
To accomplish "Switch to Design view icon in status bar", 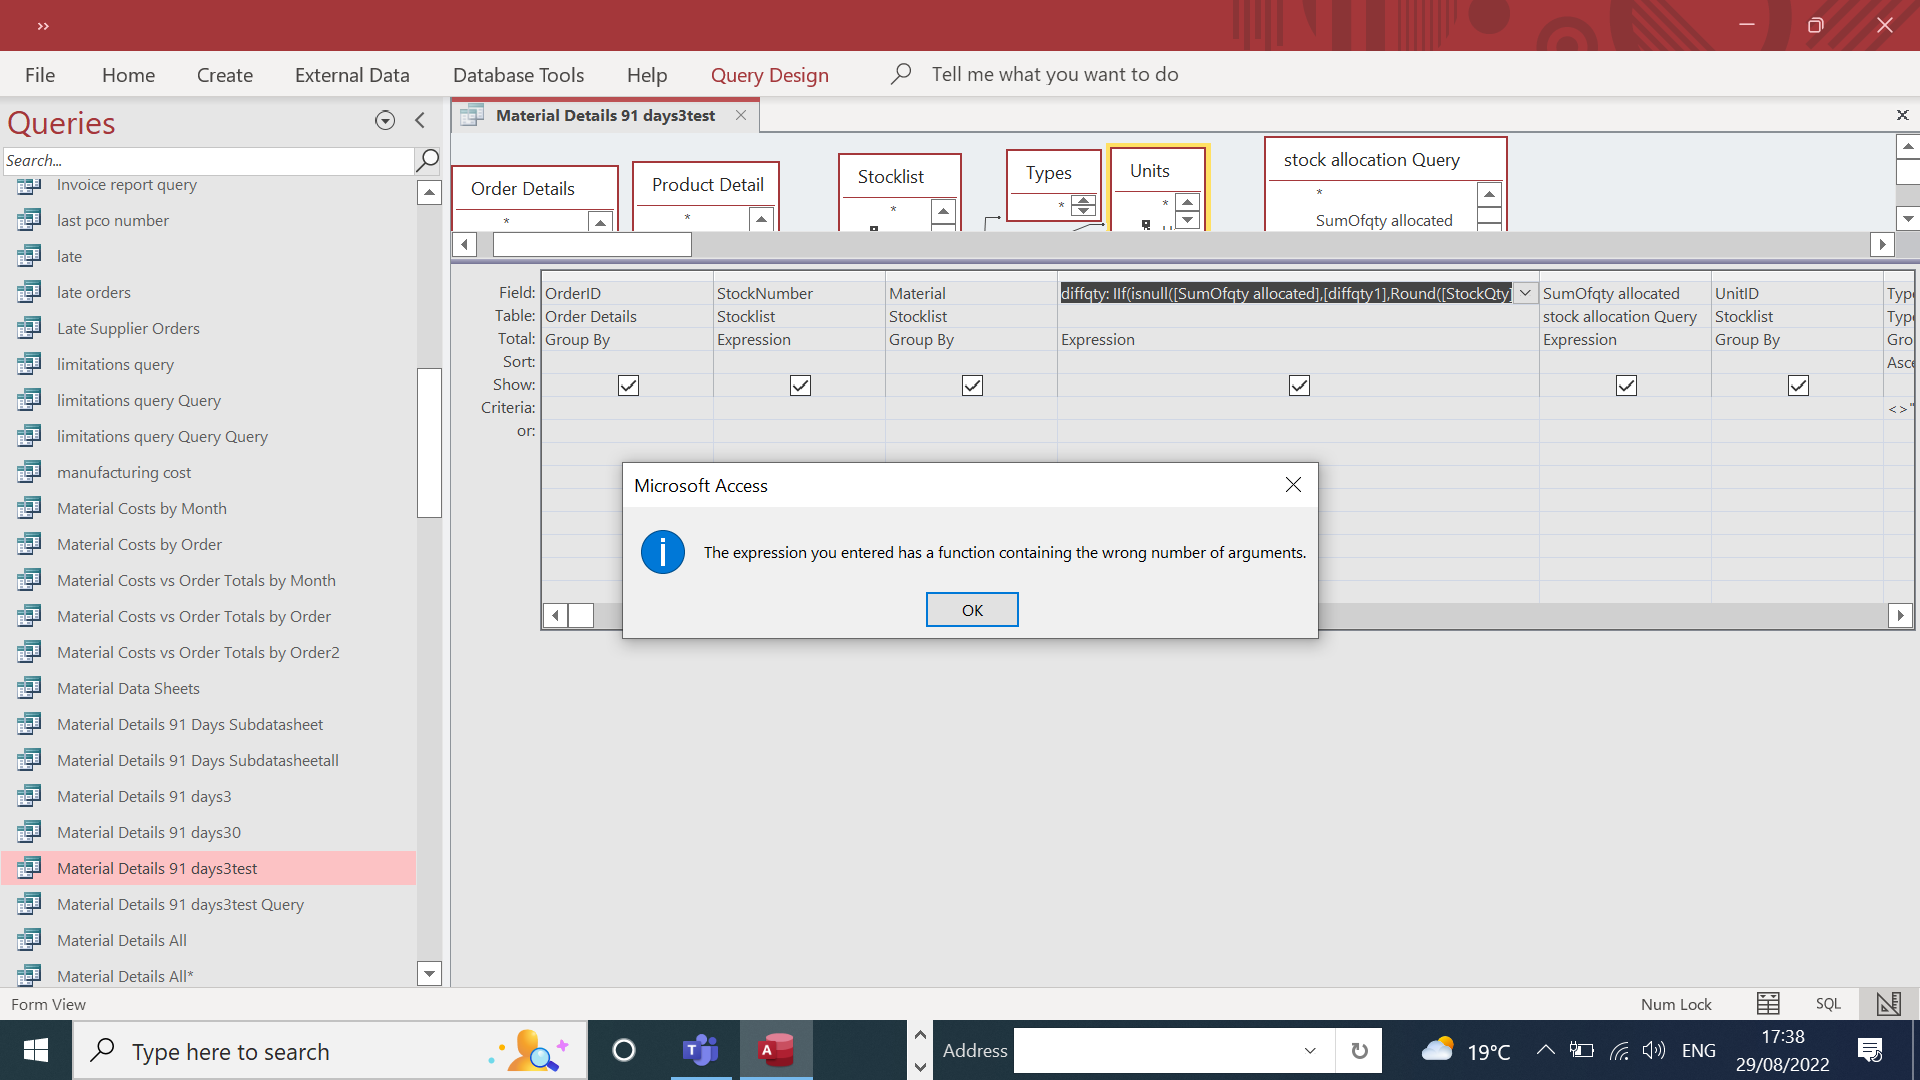I will 1888,1003.
